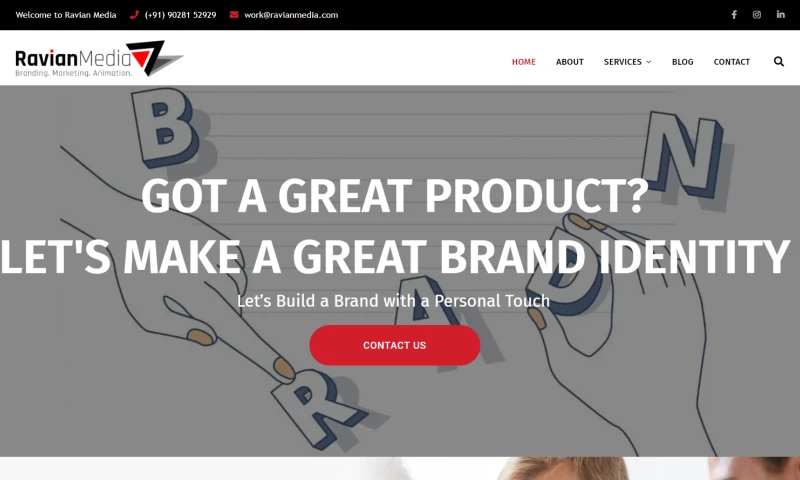The height and width of the screenshot is (480, 800).
Task: Click the Welcome to Ravian Media text
Action: (66, 15)
